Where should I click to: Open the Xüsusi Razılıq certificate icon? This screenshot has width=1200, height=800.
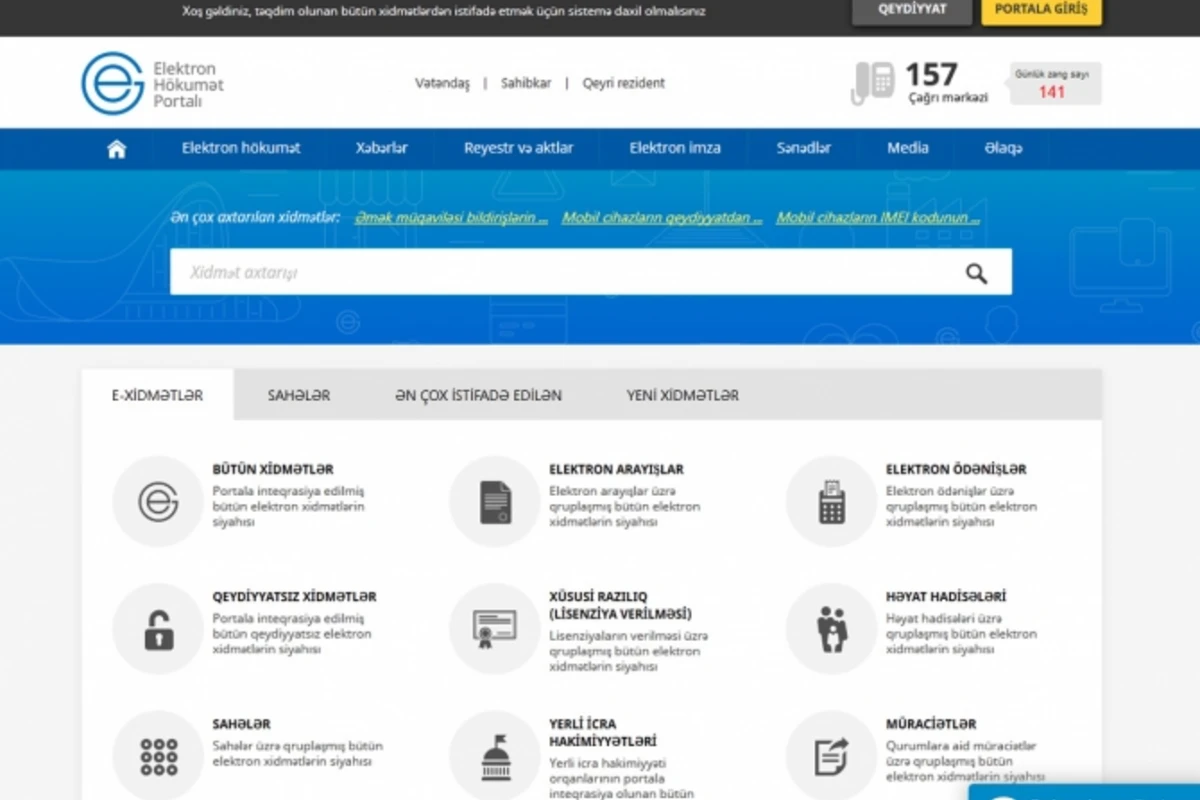pos(495,629)
